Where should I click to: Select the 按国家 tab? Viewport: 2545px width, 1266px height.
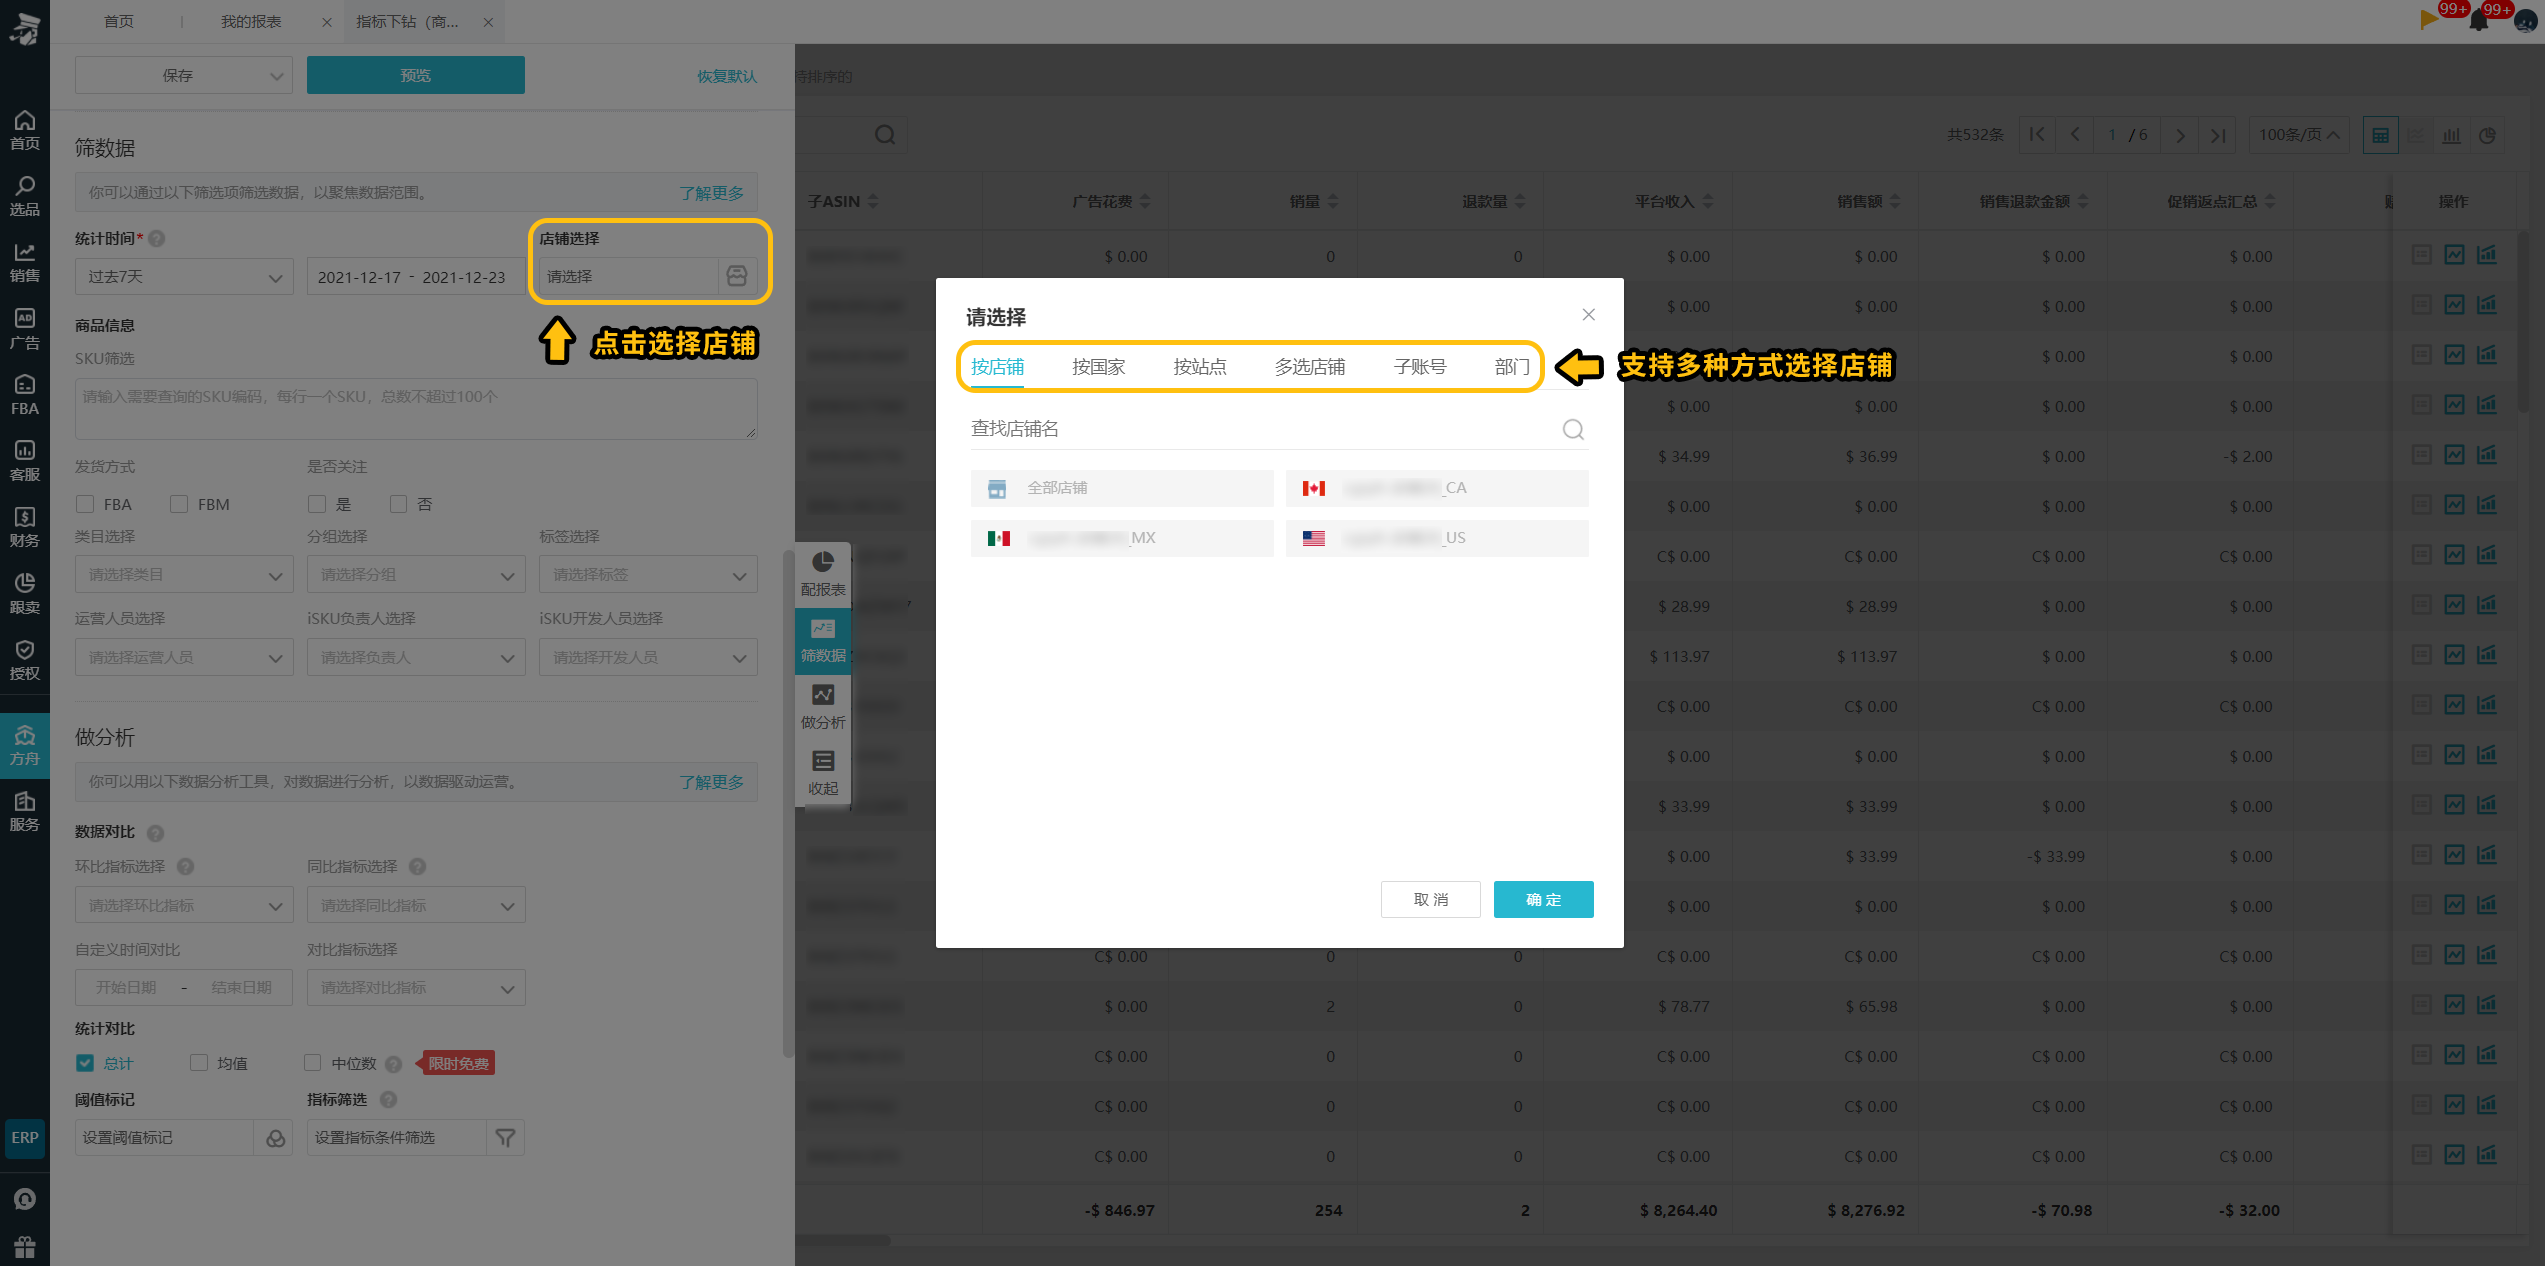tap(1098, 367)
